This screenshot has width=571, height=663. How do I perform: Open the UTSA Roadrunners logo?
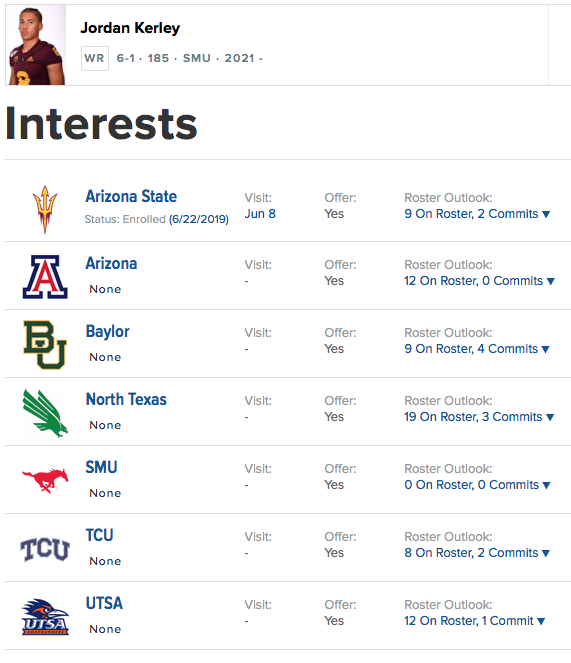[45, 616]
